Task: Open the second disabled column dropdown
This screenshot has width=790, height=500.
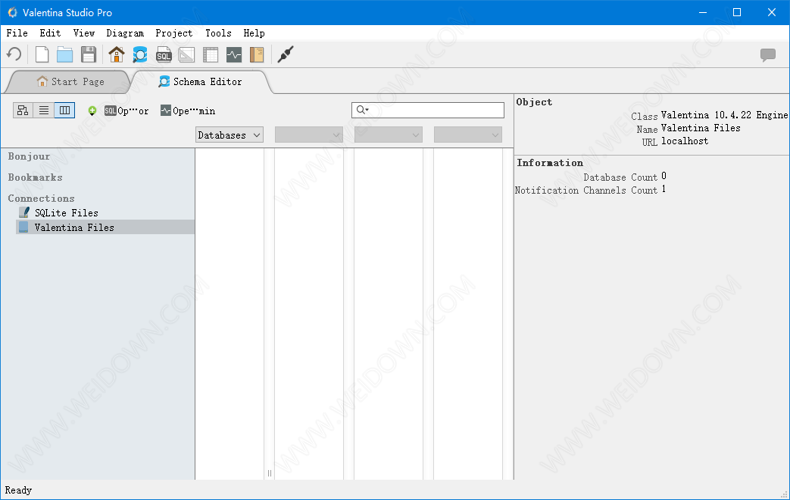Action: coord(309,135)
